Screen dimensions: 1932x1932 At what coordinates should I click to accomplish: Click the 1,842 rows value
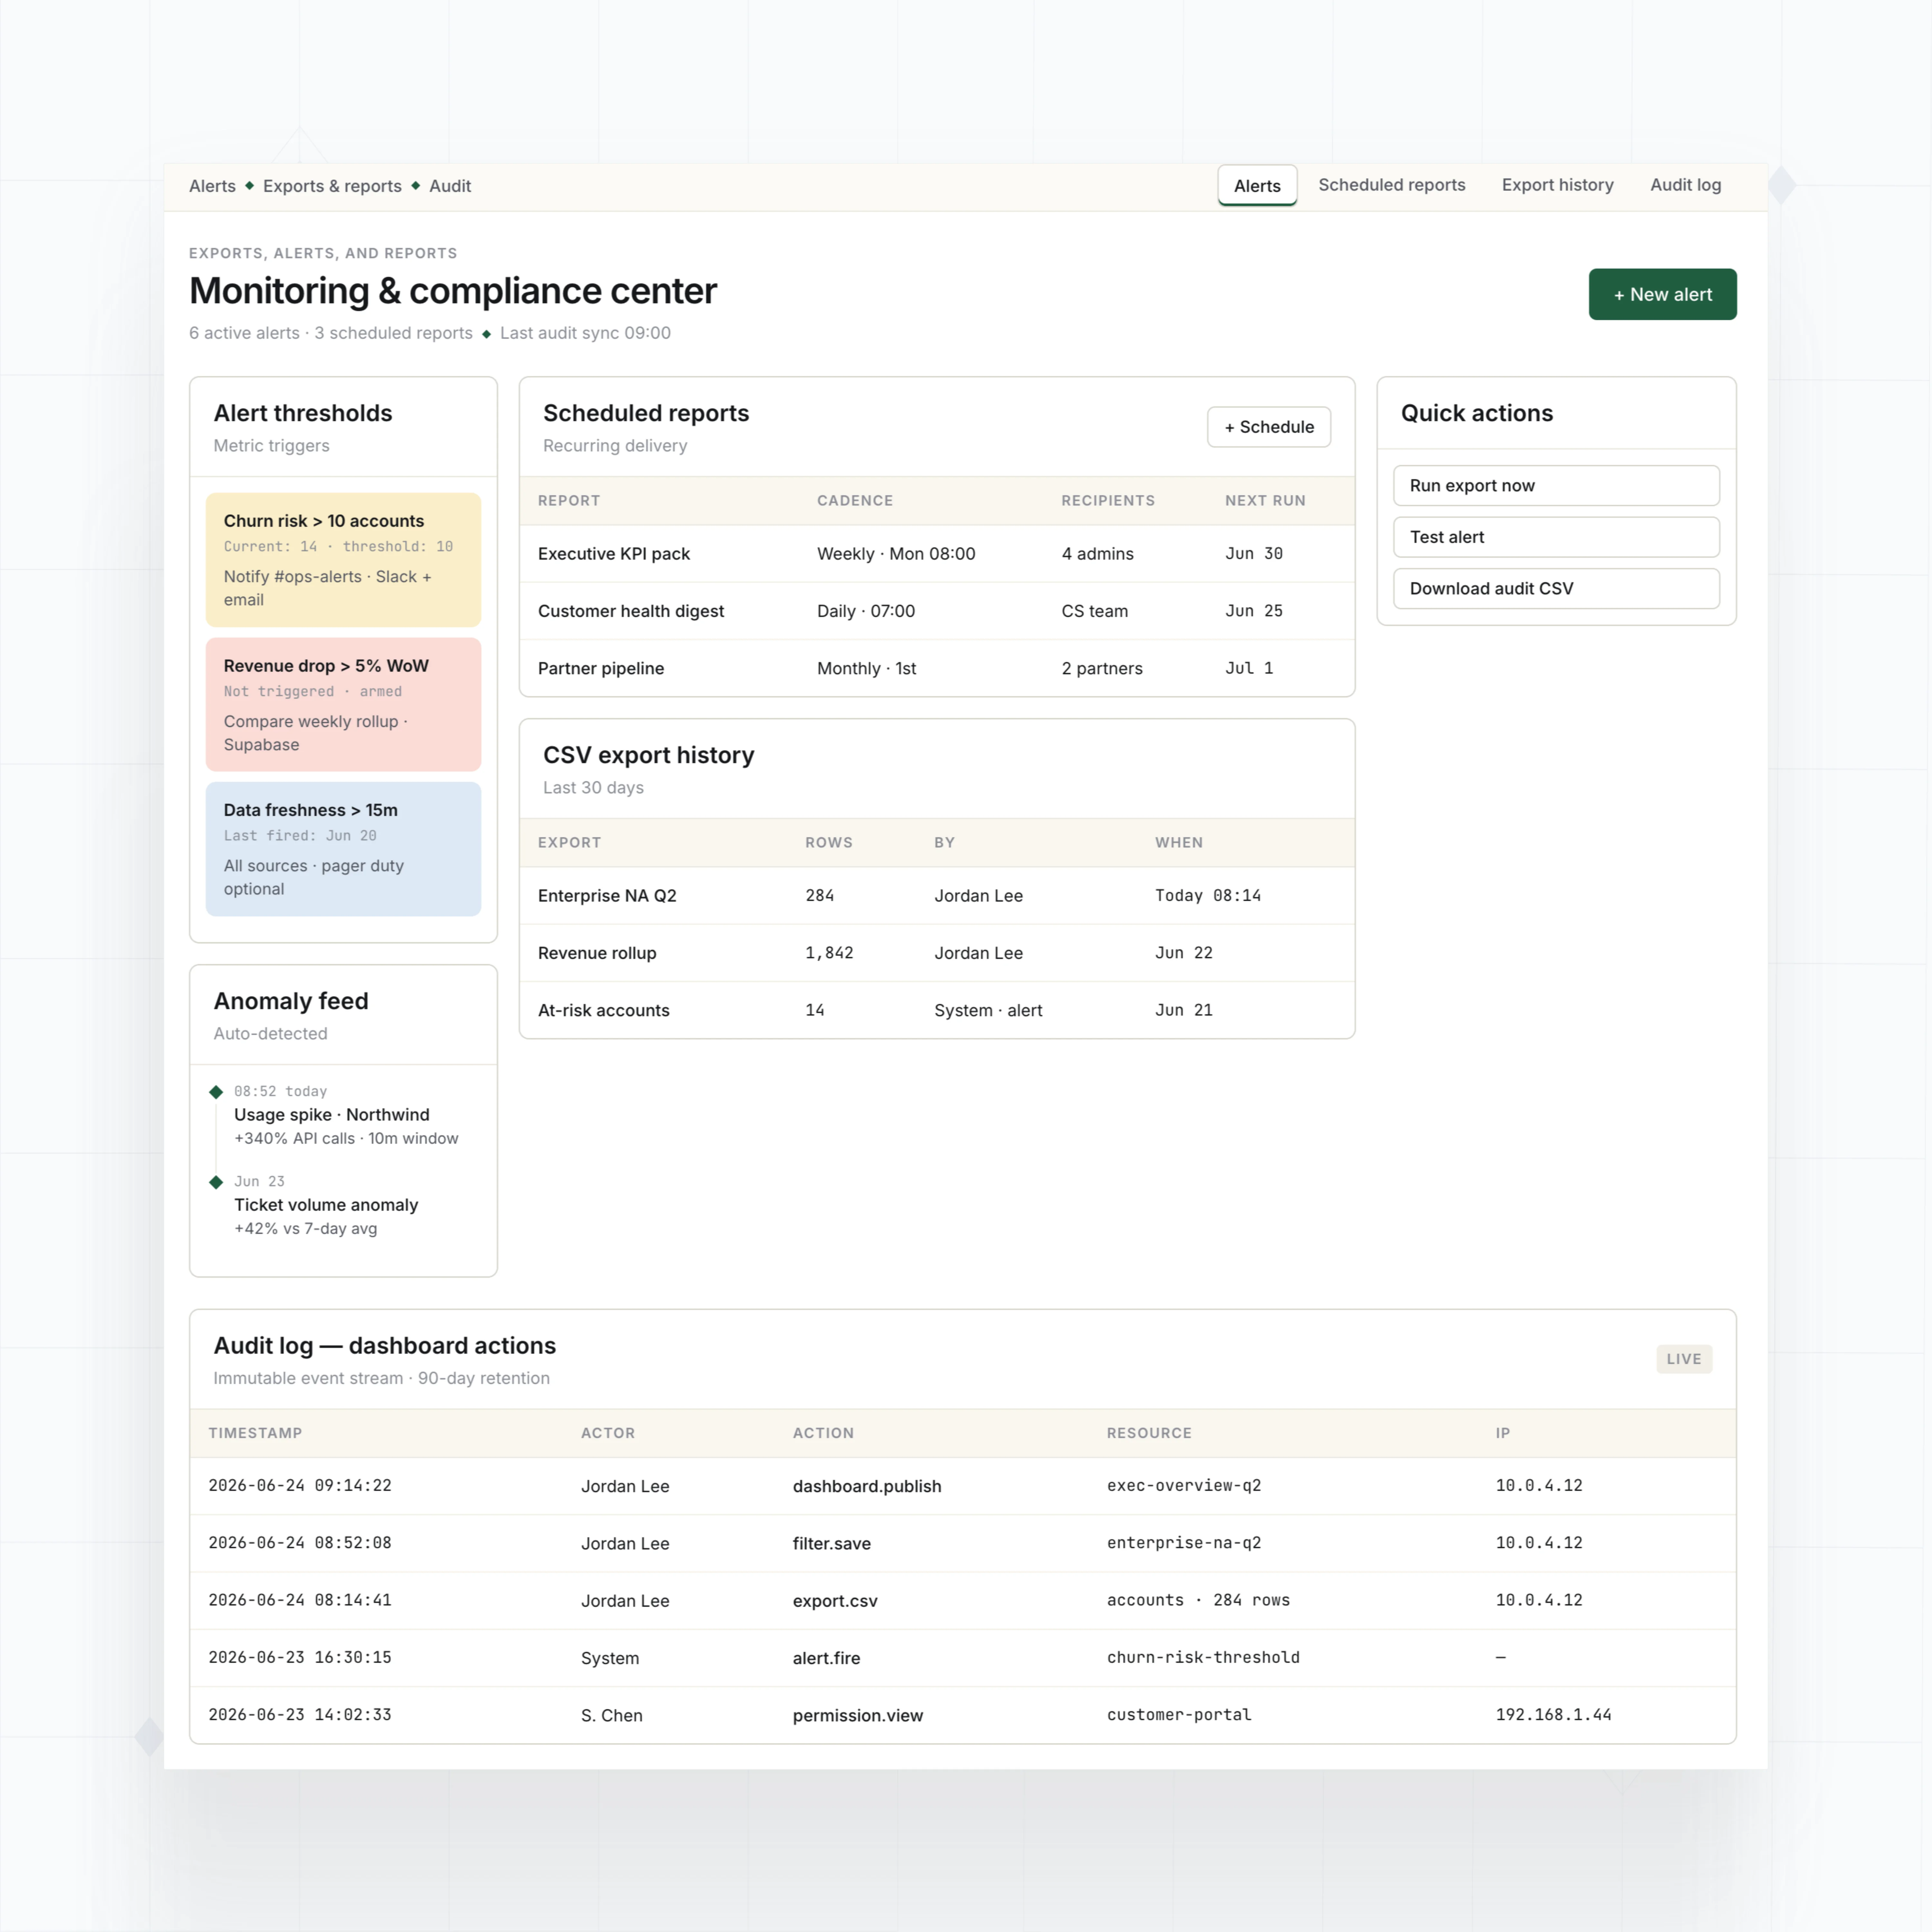pos(829,953)
